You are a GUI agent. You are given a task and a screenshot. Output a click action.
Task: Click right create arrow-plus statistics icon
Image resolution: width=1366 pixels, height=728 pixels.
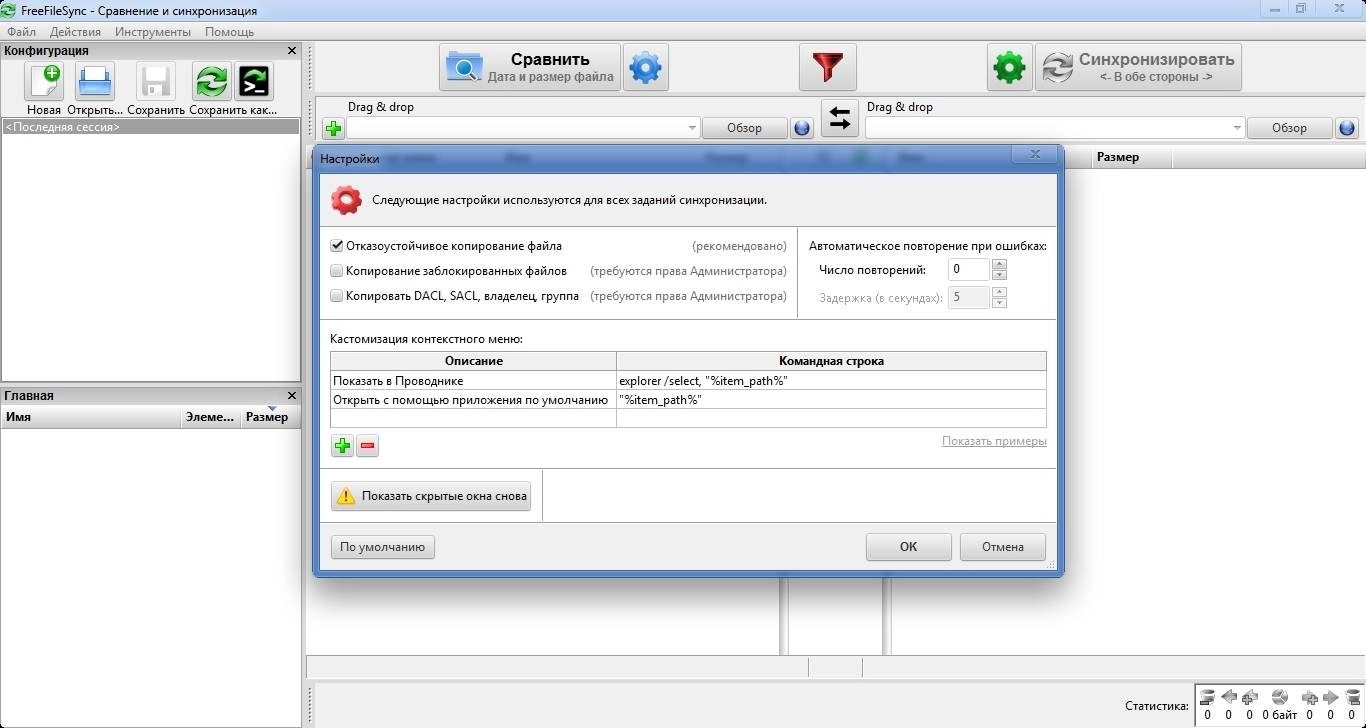(x=1309, y=697)
